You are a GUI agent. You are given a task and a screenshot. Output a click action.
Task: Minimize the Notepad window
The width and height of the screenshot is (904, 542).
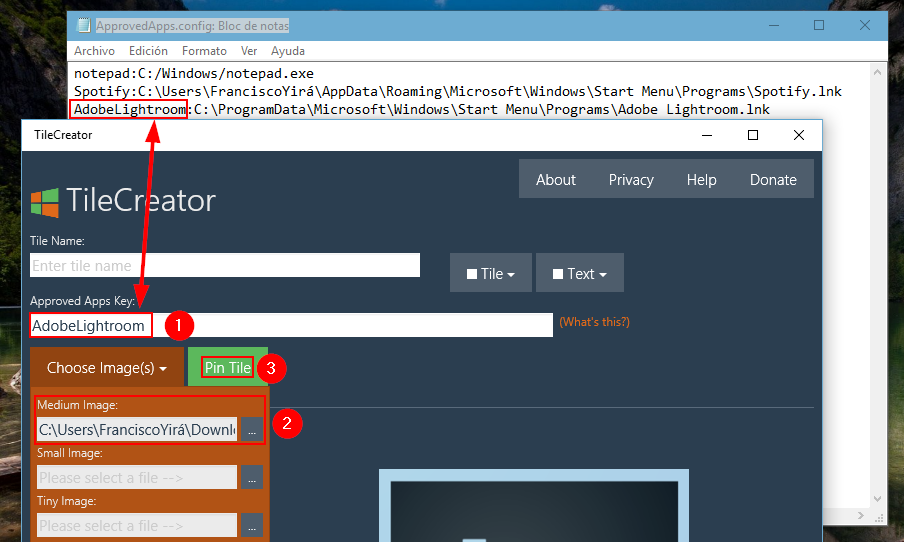point(773,25)
